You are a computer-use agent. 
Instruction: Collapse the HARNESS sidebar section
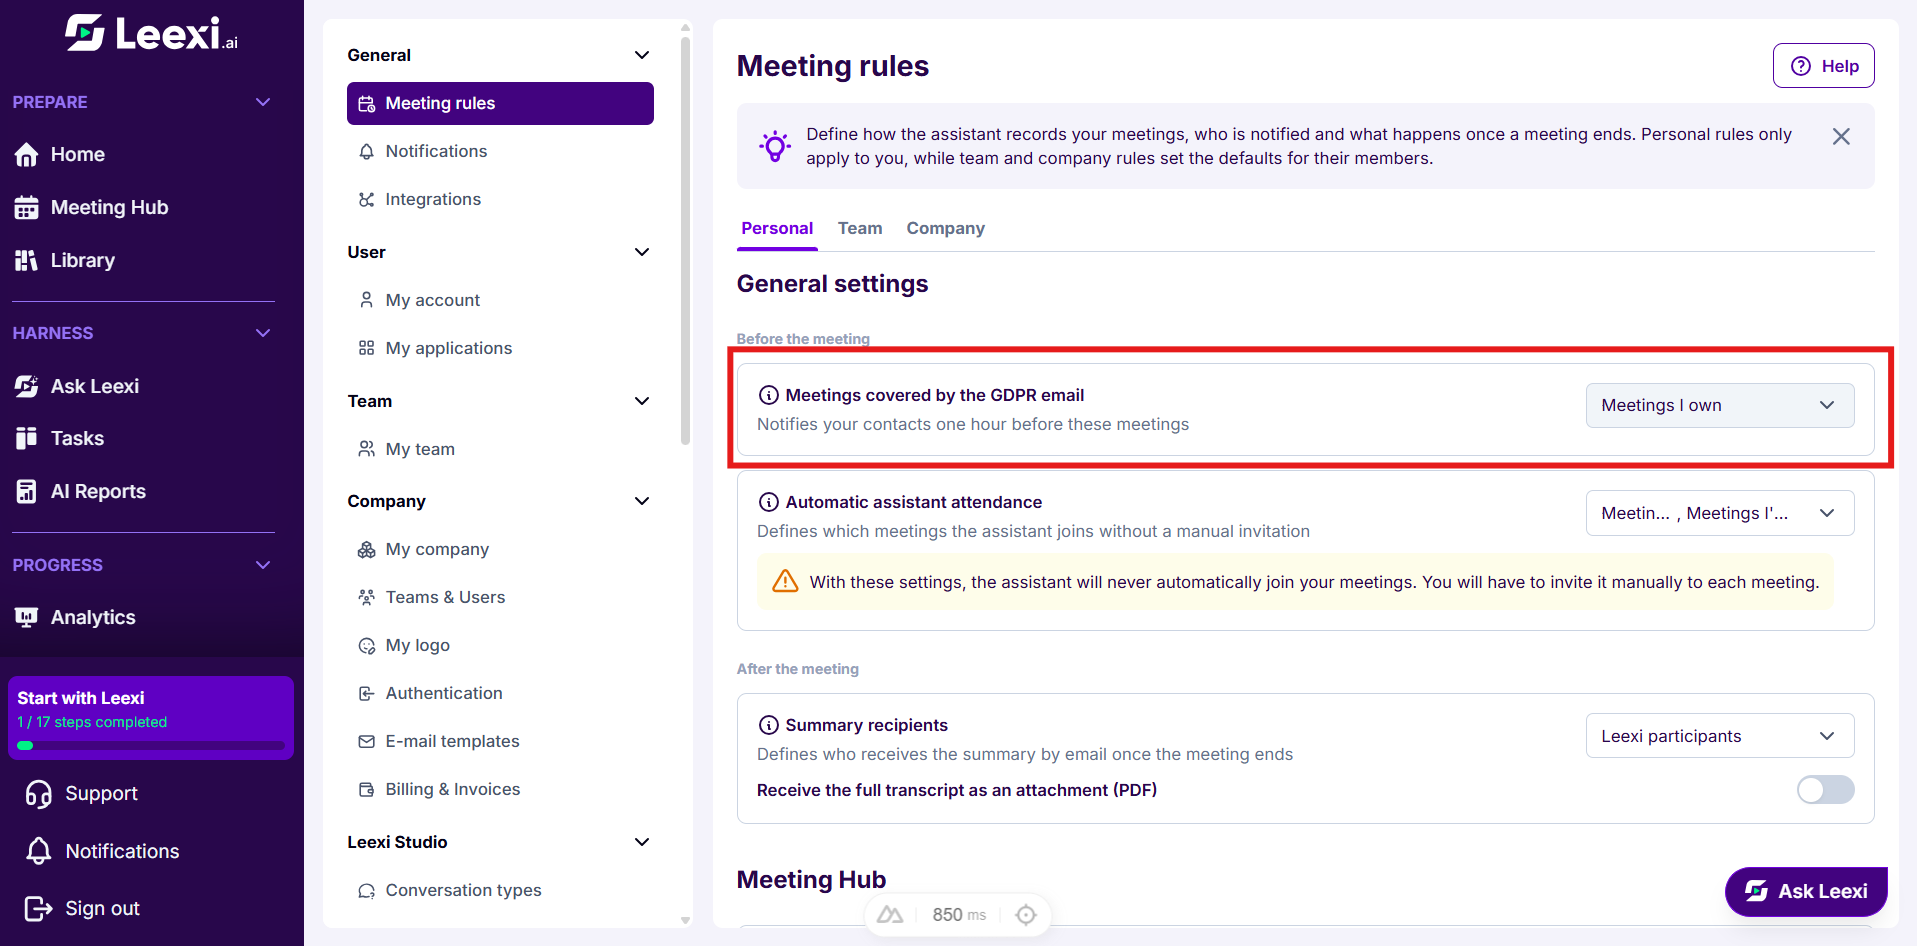pos(263,333)
